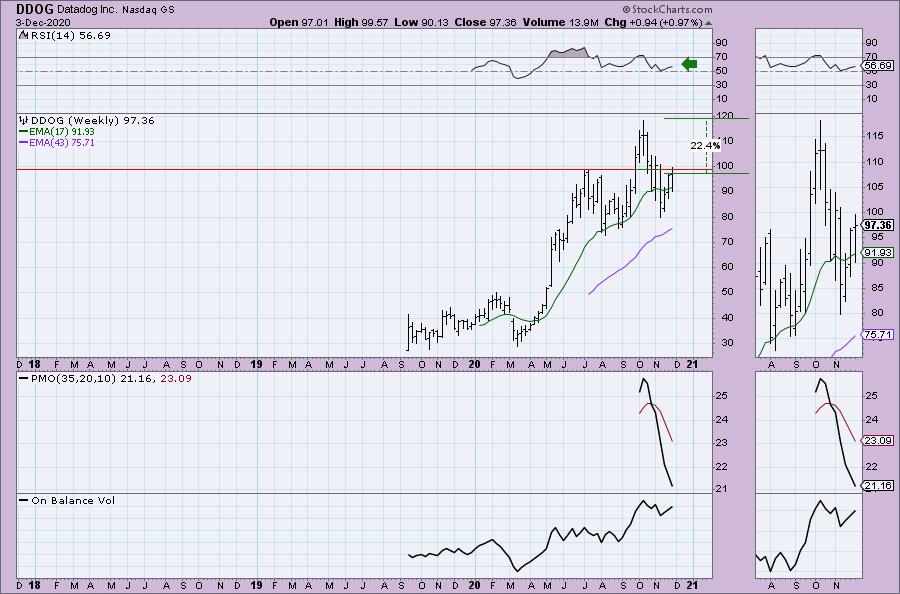This screenshot has height=594, width=900.
Task: Click the boxed 97.36 price tag at right
Action: [879, 225]
